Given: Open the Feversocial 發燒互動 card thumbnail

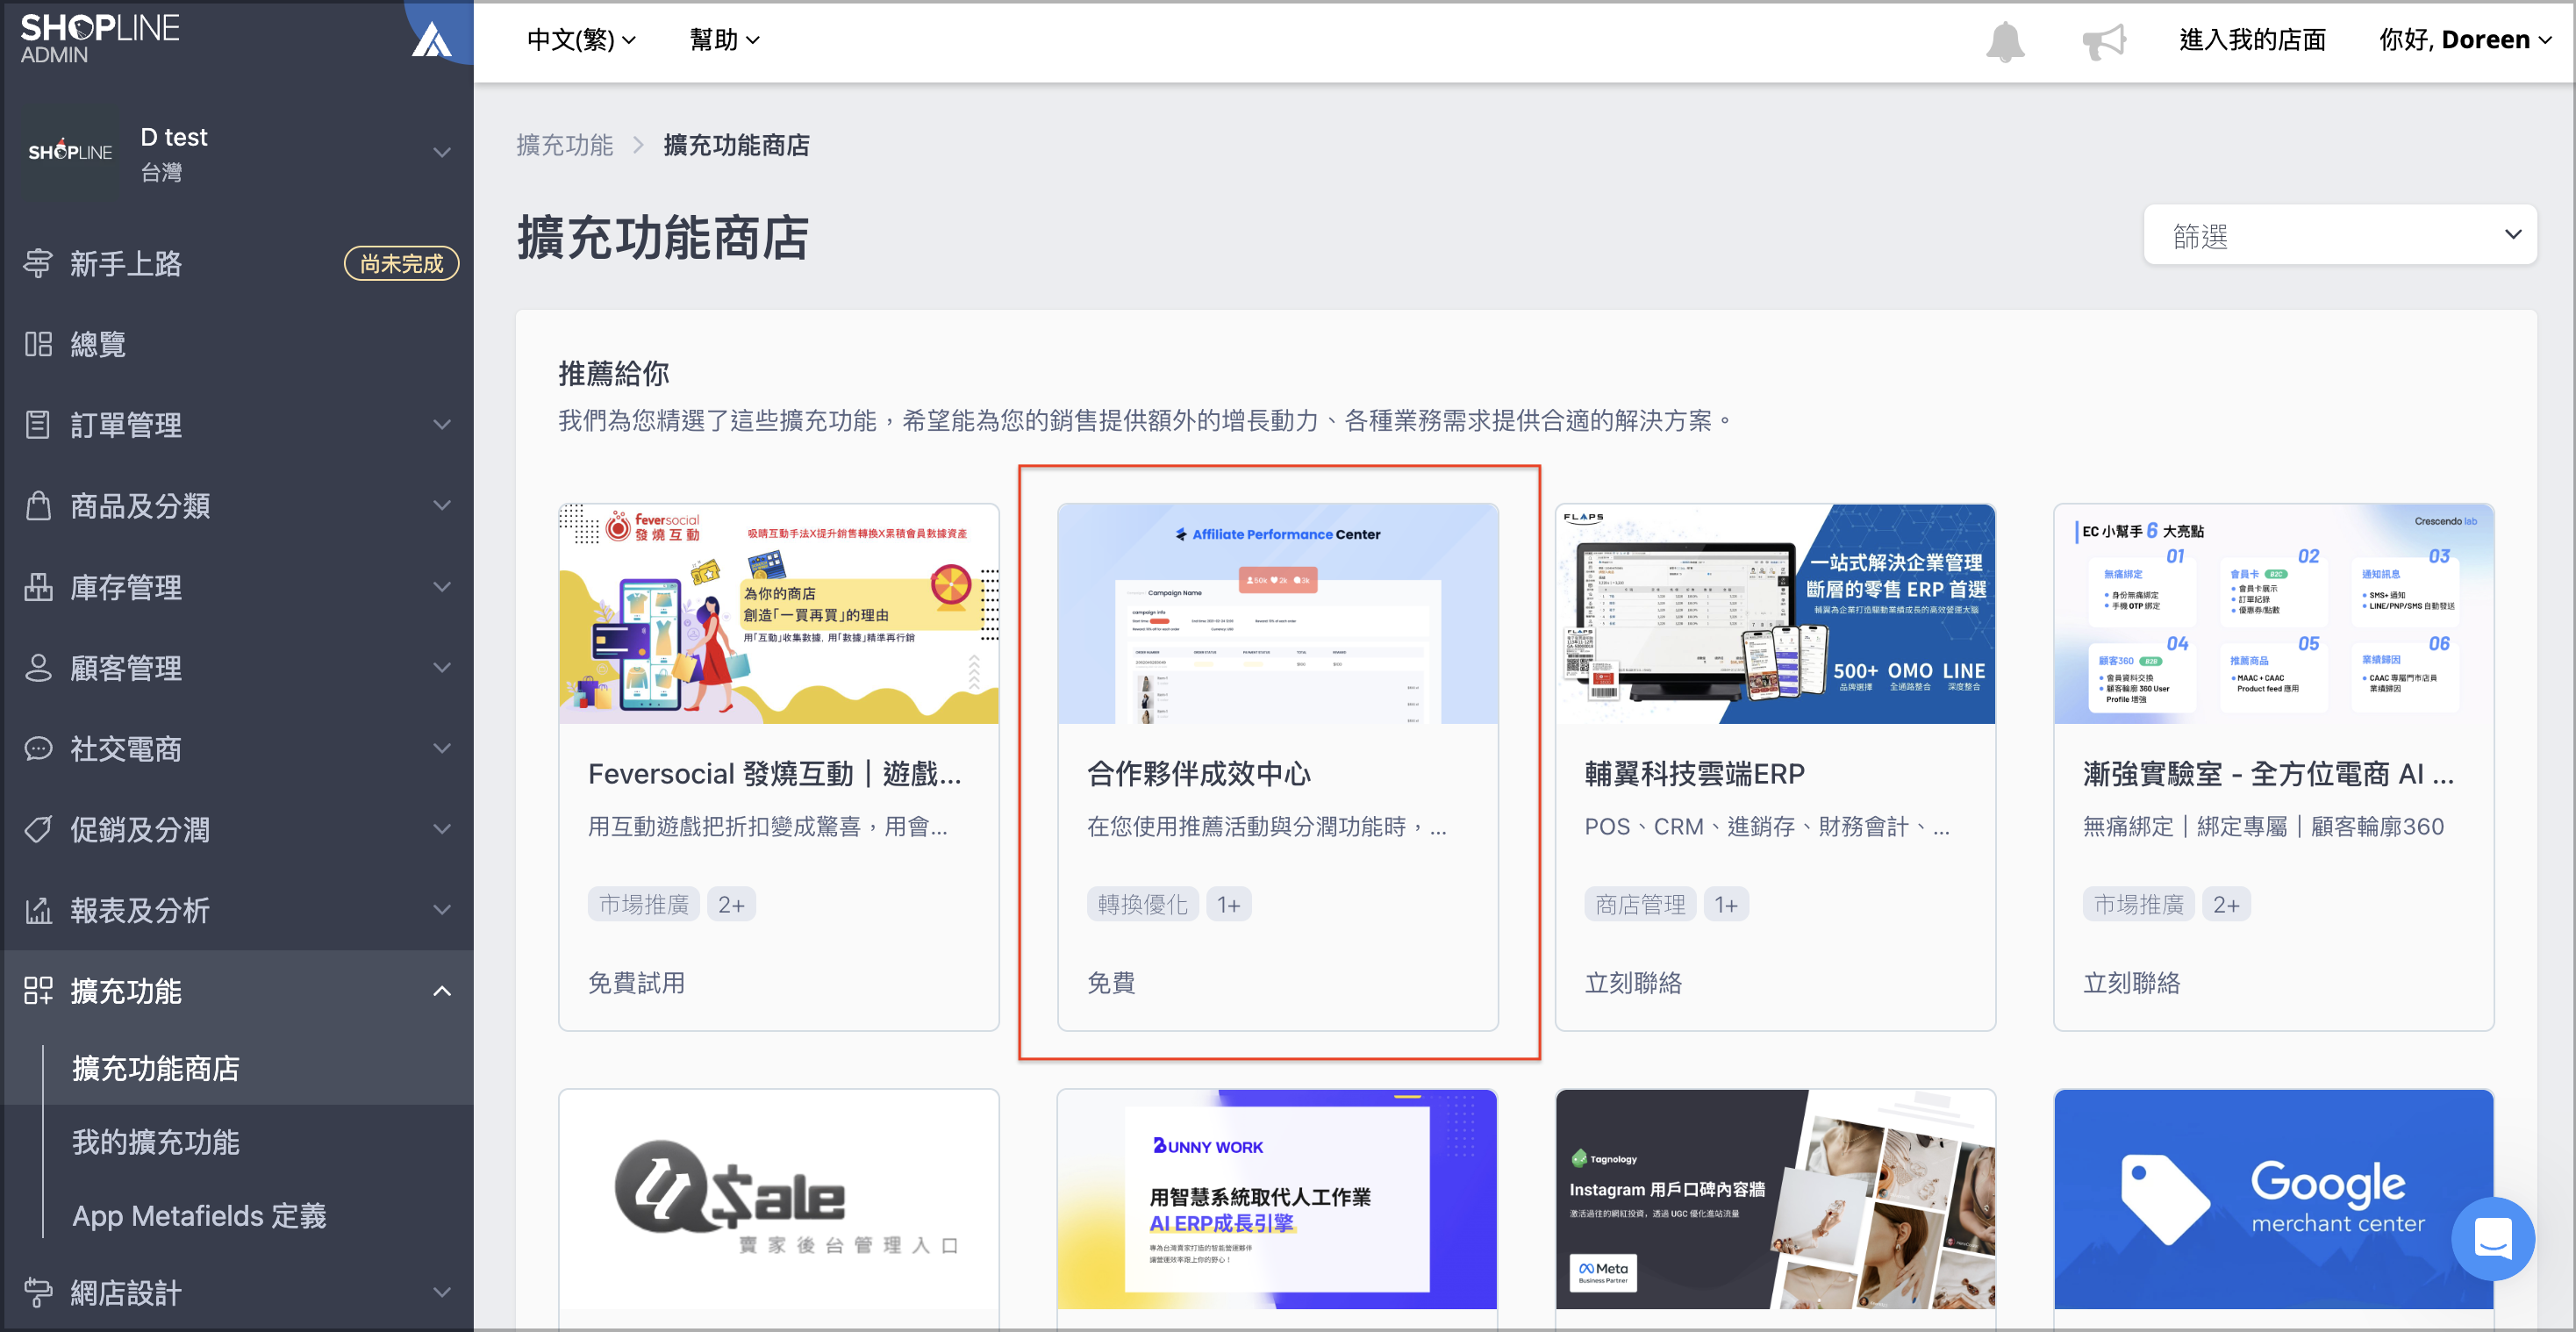Looking at the screenshot, I should (778, 614).
